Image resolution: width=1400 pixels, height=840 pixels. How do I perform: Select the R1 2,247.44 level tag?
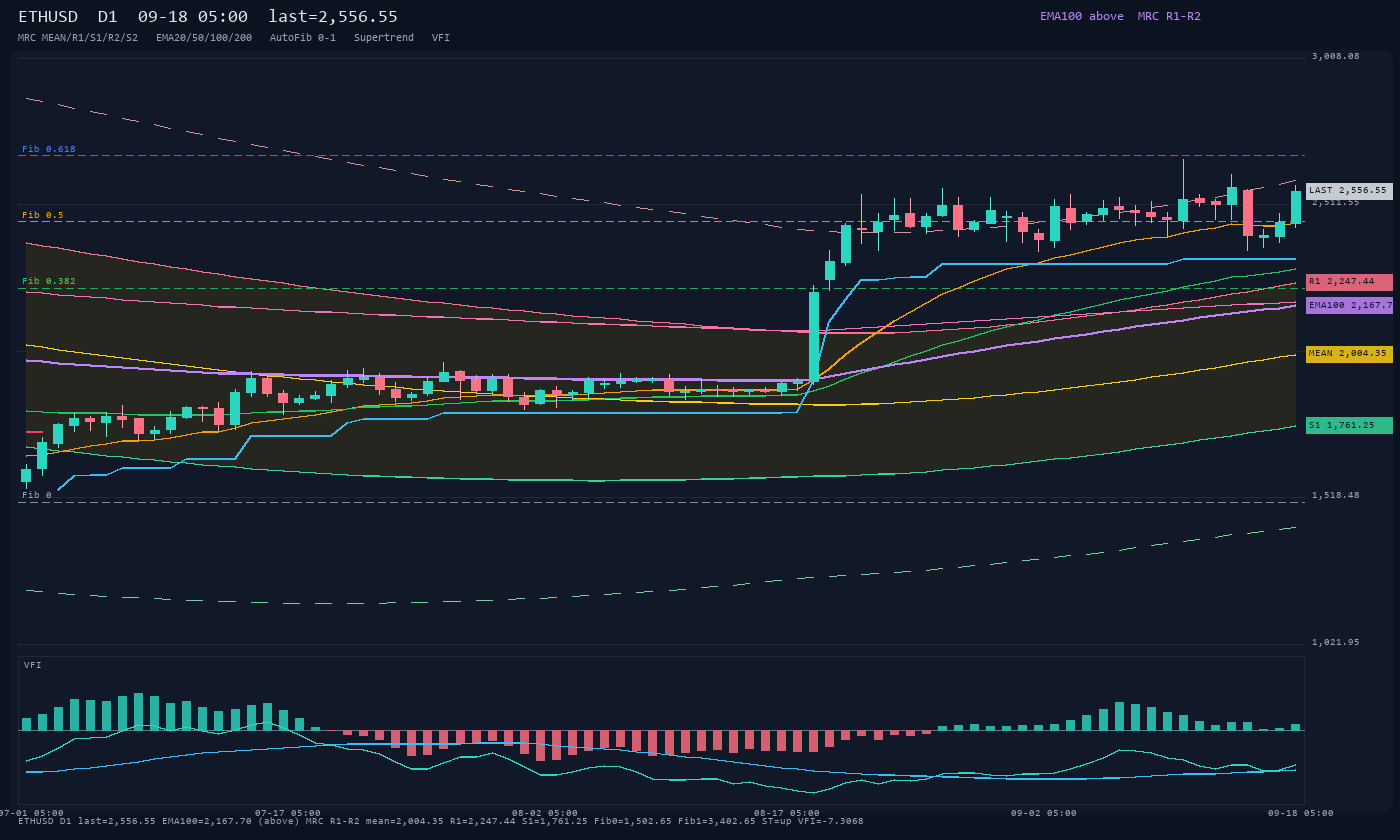[1349, 282]
